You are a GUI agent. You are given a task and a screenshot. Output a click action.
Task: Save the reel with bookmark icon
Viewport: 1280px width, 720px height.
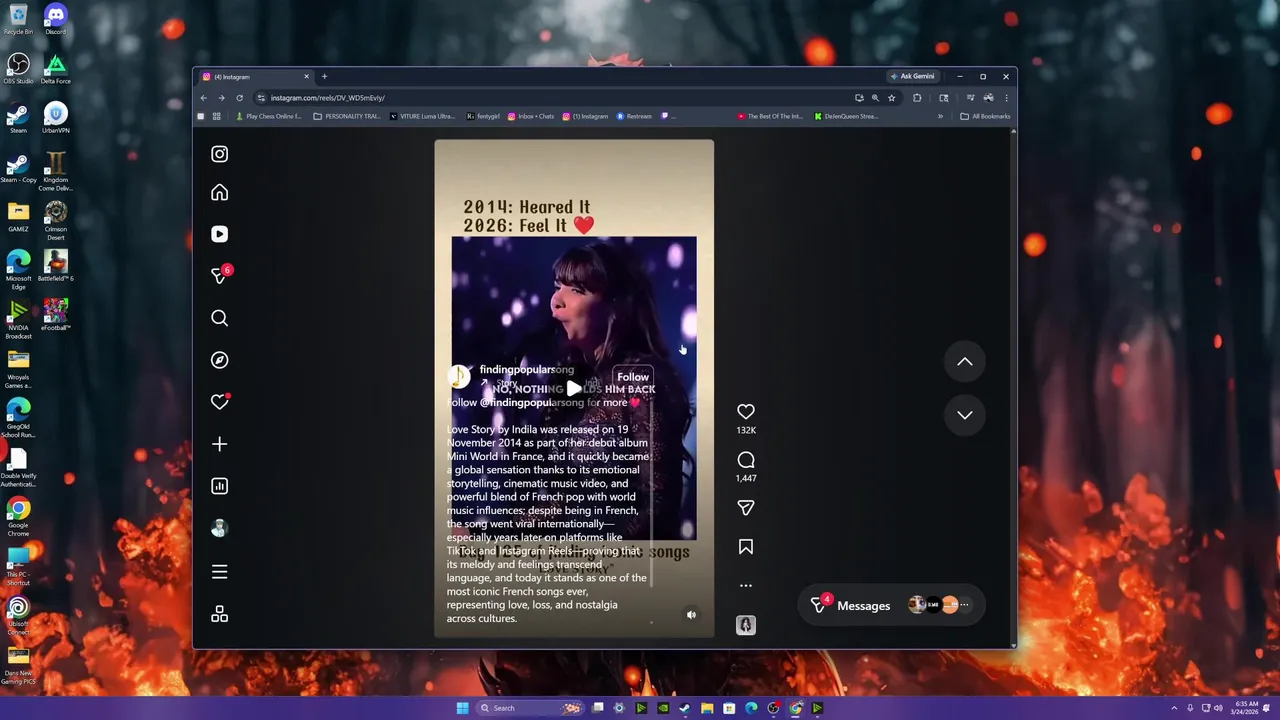pyautogui.click(x=746, y=547)
